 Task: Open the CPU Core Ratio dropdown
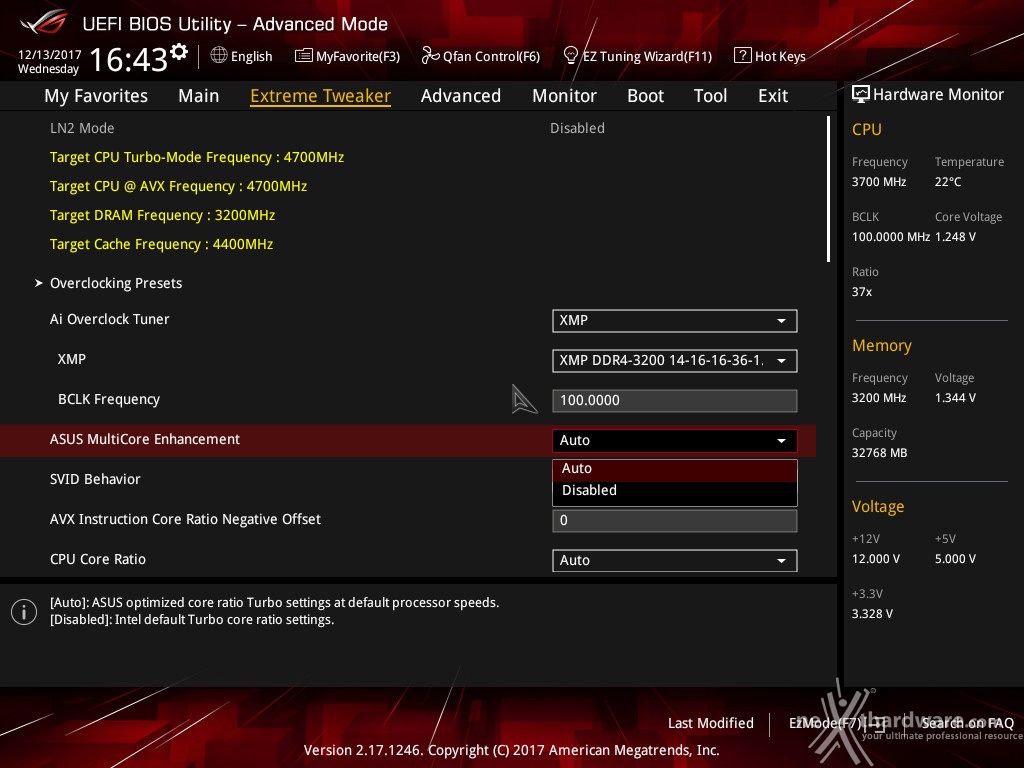pos(675,560)
